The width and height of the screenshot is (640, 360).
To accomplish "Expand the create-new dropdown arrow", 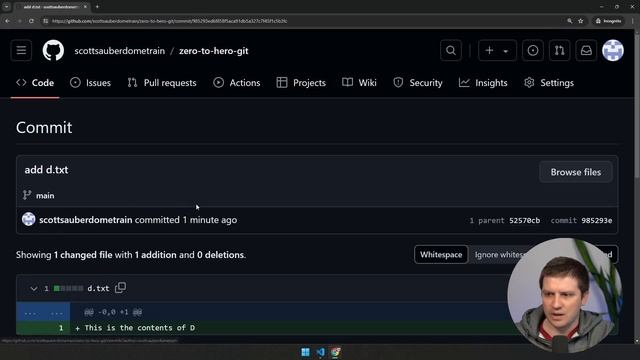I will [x=506, y=51].
